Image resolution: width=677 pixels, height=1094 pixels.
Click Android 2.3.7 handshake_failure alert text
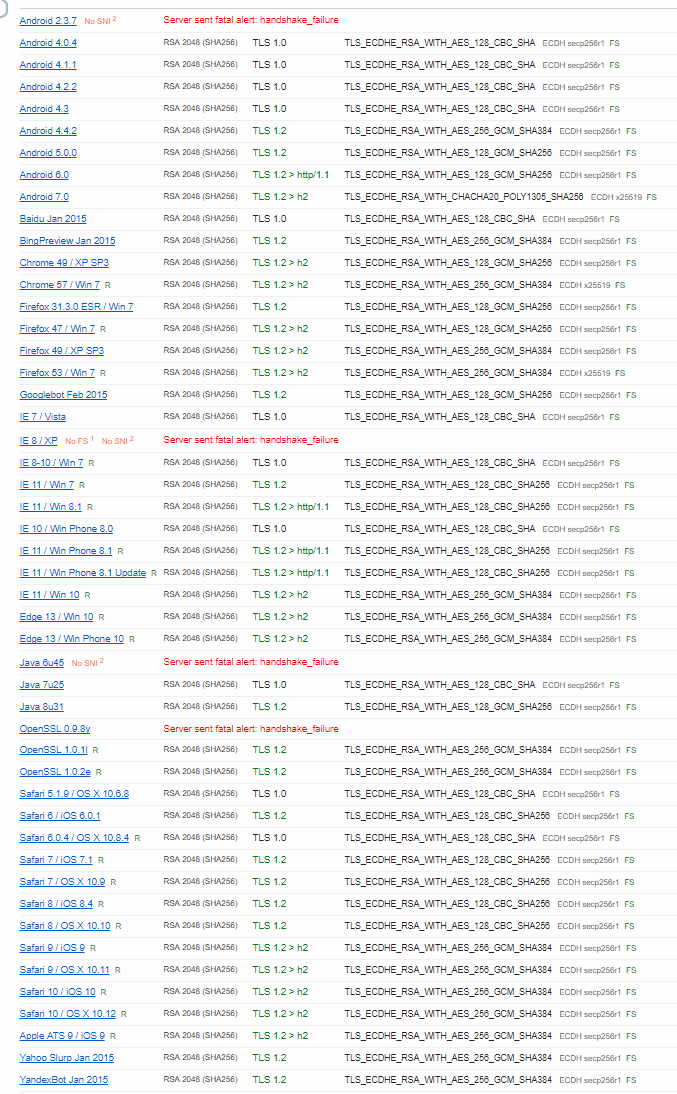pyautogui.click(x=251, y=20)
